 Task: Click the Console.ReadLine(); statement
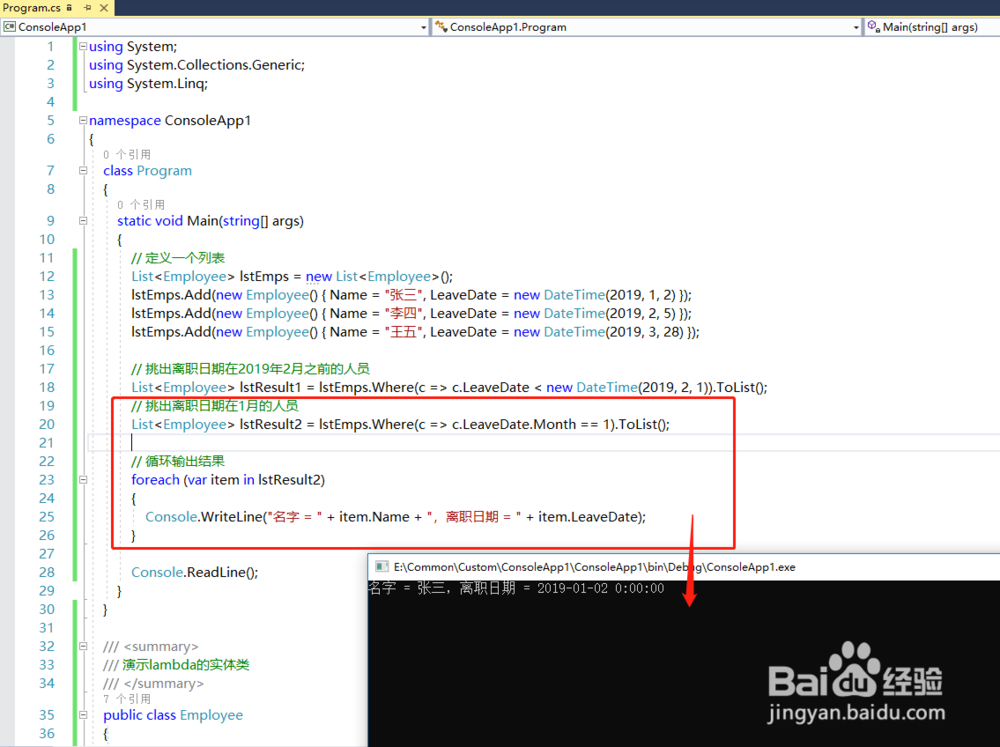coord(195,572)
